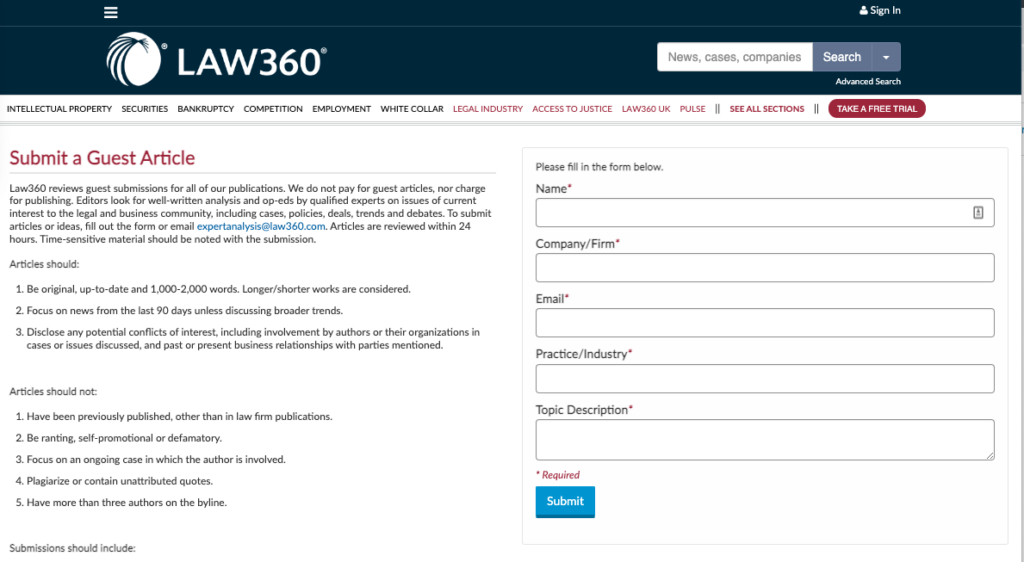Click text 'Have more than three authors on the byline.'
Image resolution: width=1024 pixels, height=562 pixels.
[127, 503]
